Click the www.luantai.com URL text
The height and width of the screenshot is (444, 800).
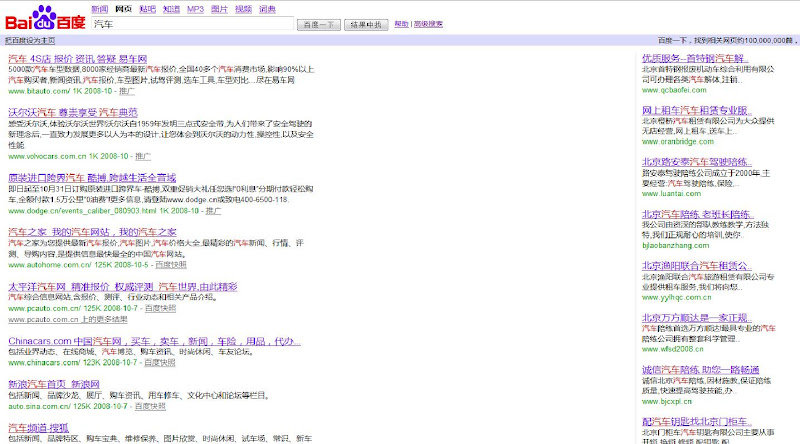671,193
